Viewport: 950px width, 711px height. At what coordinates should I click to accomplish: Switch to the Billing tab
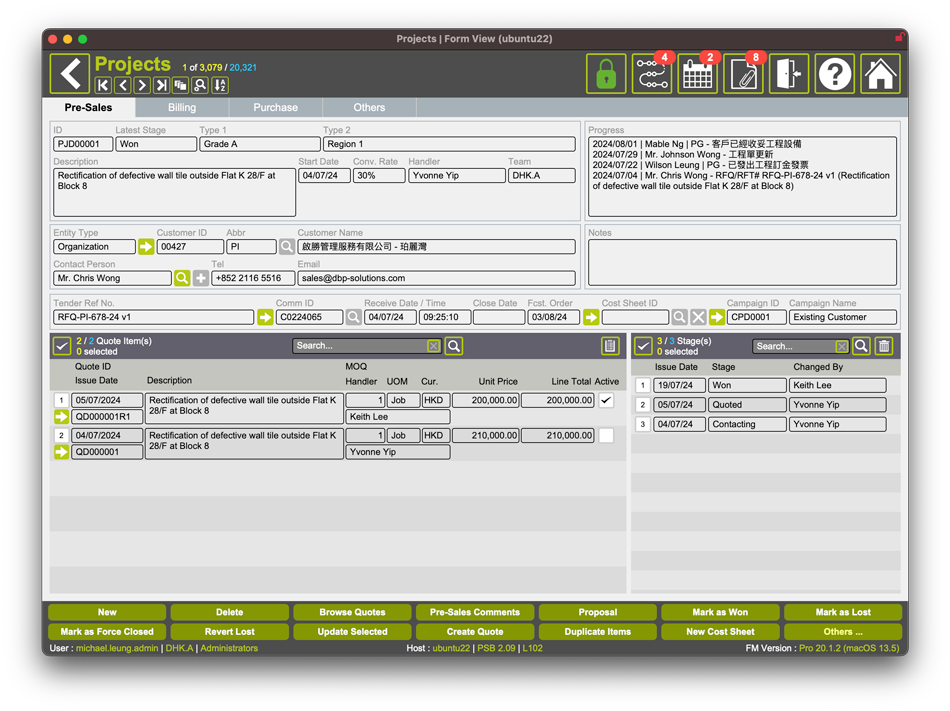click(182, 107)
